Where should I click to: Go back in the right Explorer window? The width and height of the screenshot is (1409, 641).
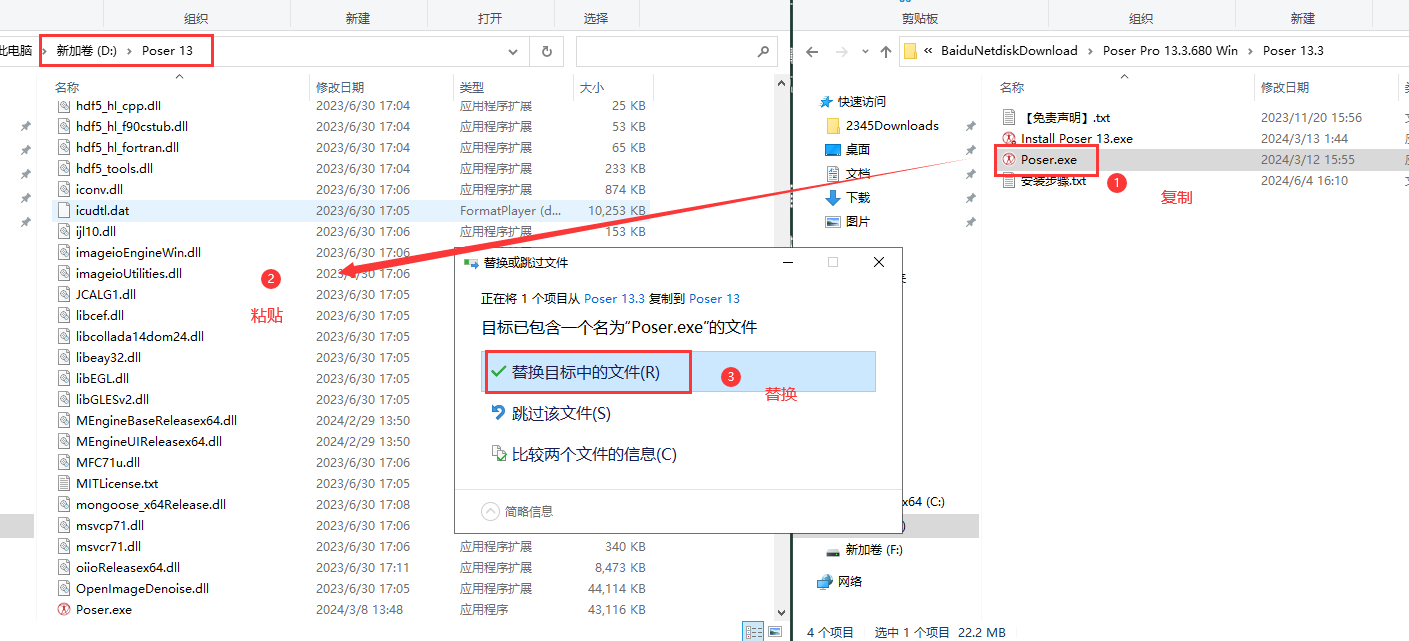tap(812, 51)
